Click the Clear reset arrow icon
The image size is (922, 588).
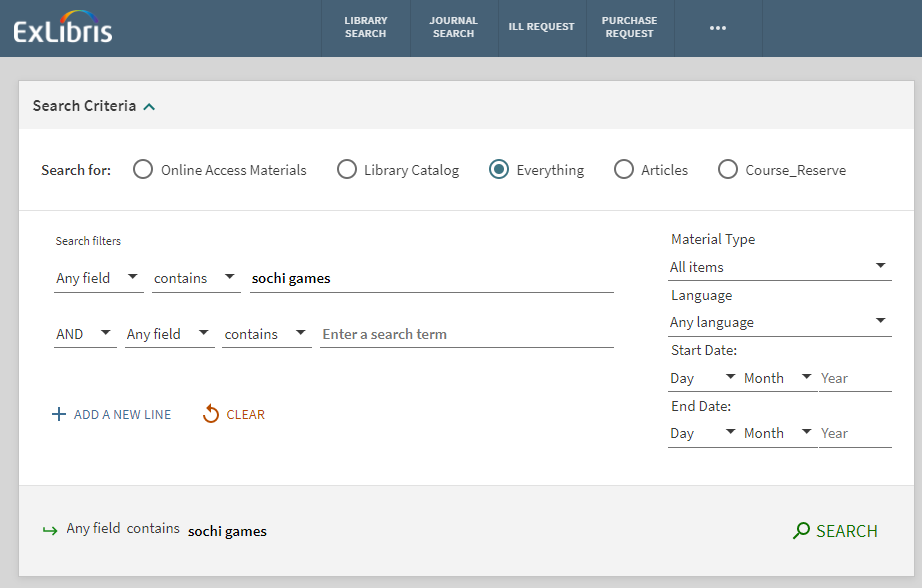tap(211, 414)
